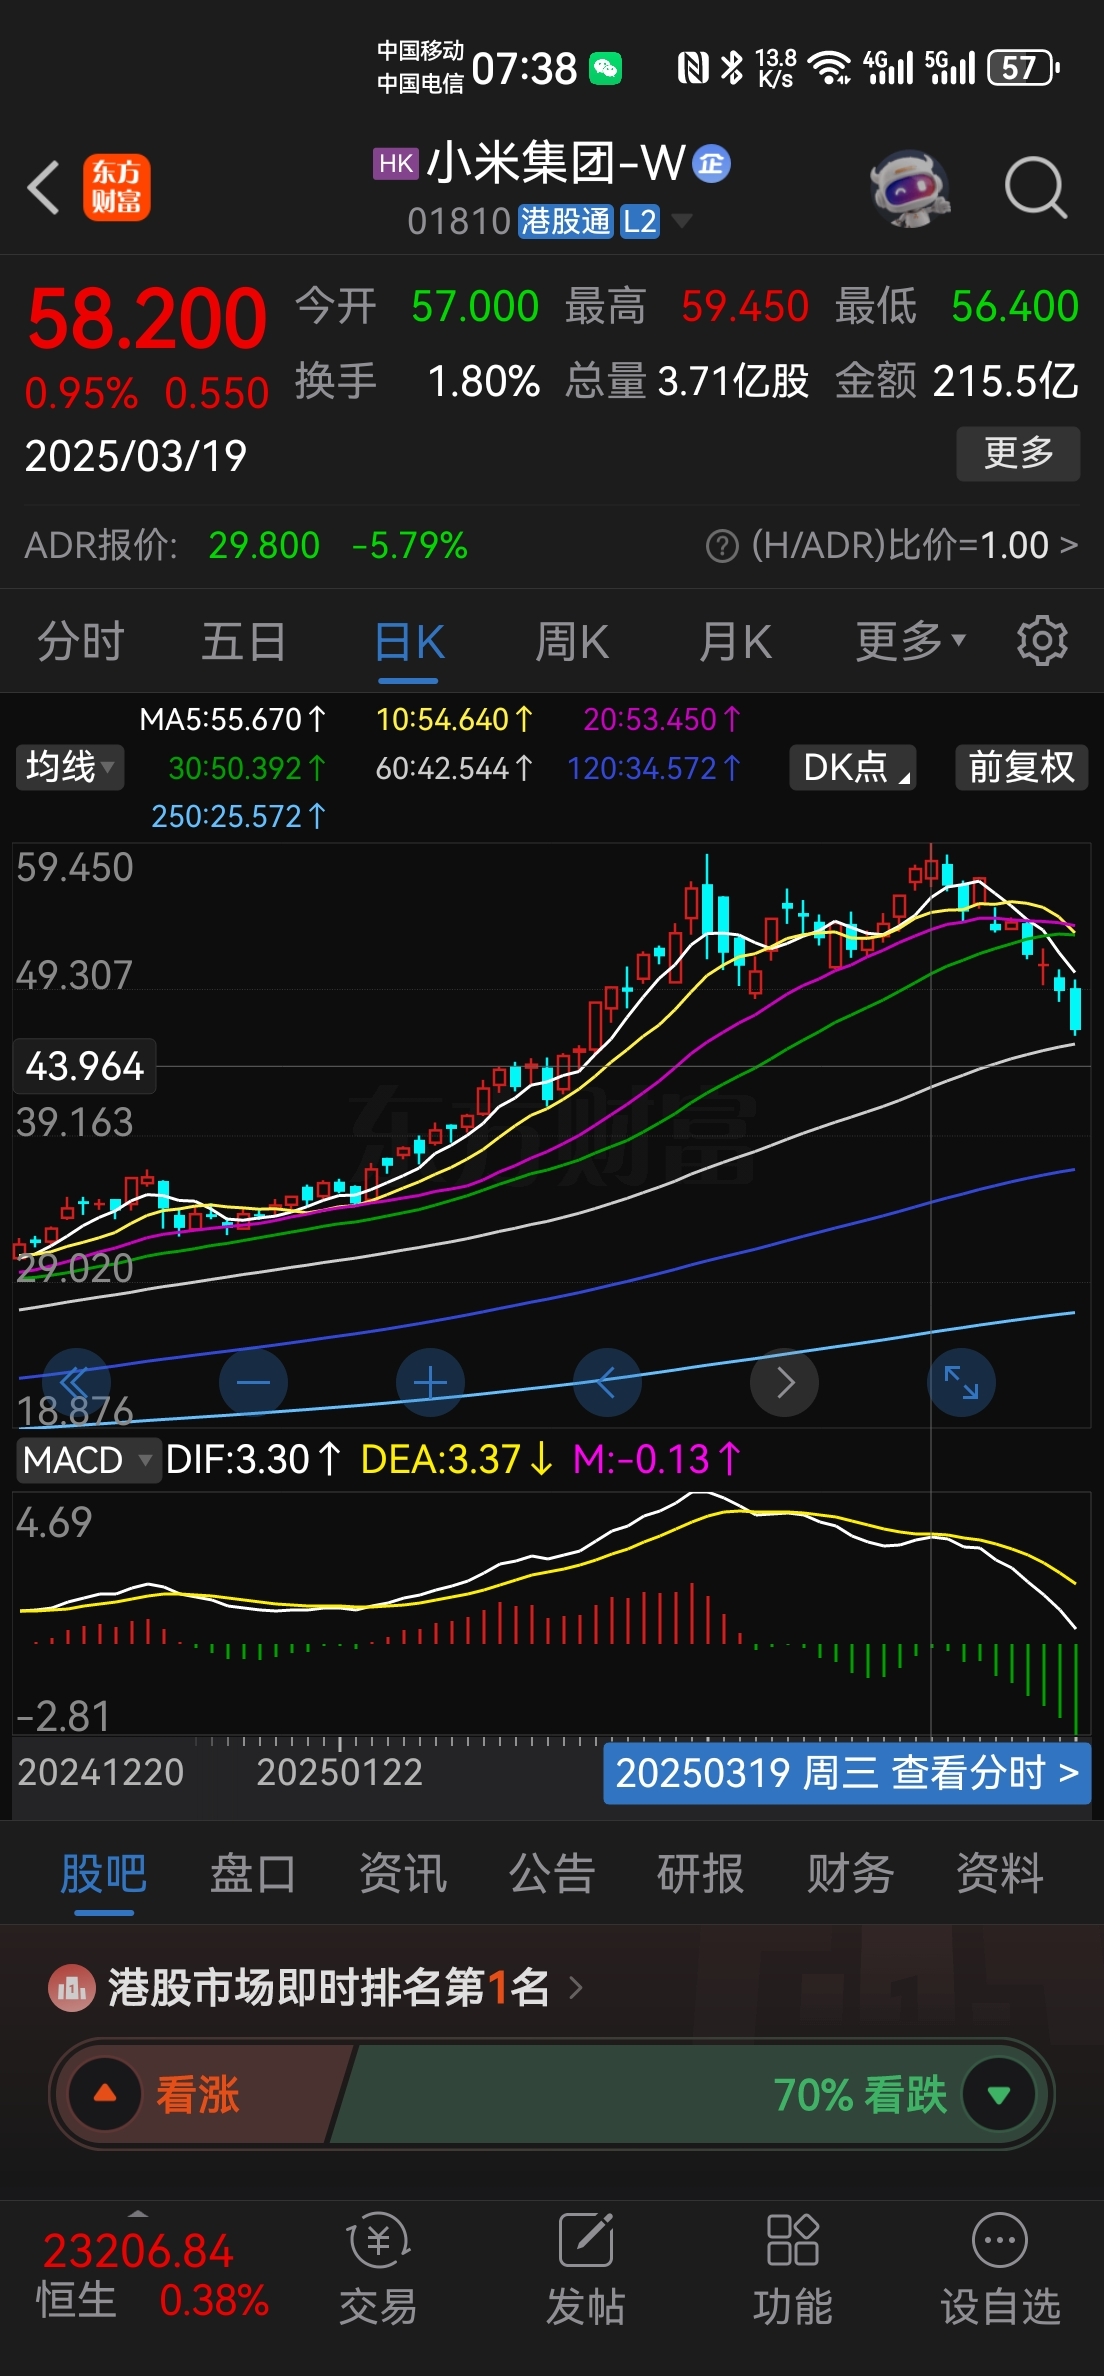Tap MA250:25.572 moving average label
Viewport: 1104px width, 2376px height.
click(238, 816)
